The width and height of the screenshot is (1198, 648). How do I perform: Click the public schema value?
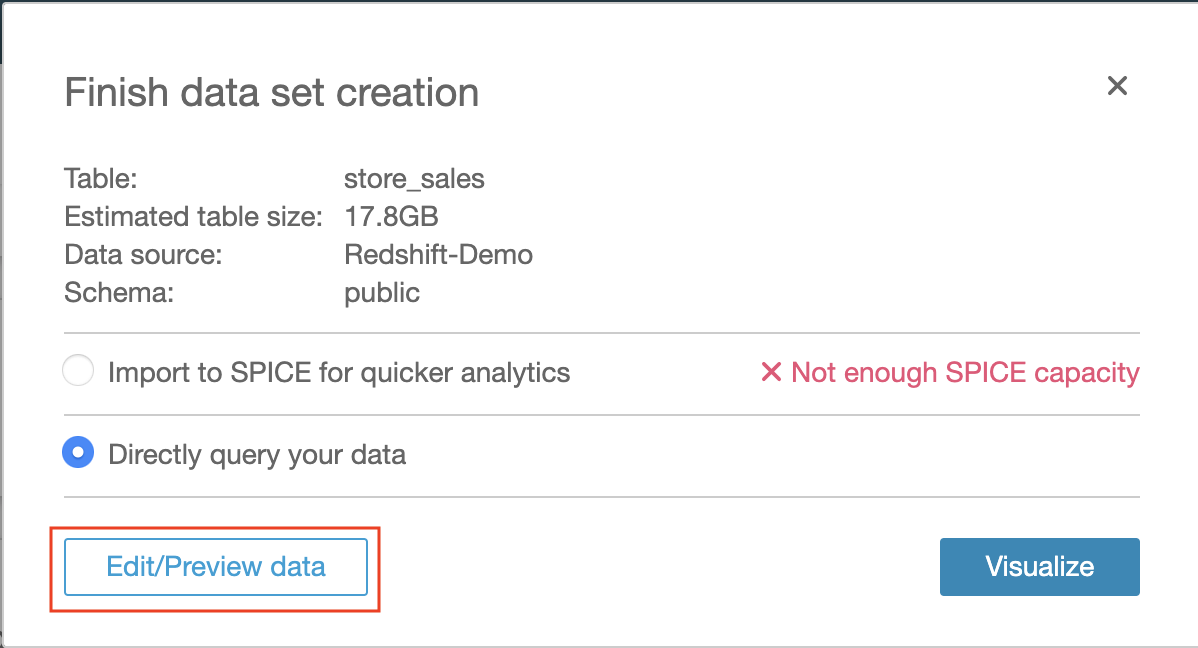coord(382,292)
